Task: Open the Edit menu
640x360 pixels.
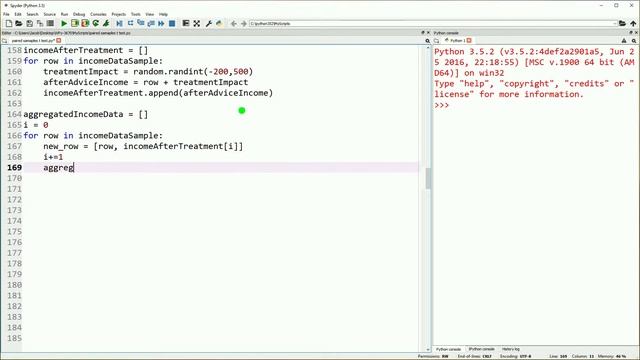Action: 18,14
